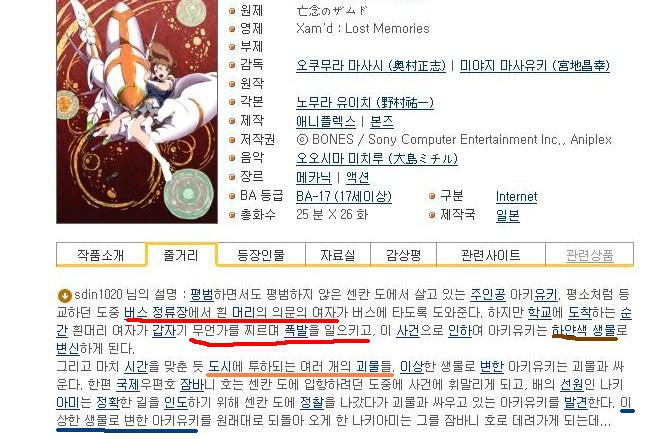
Task: Click the arrow icon before sdin1020
Action: (64, 295)
